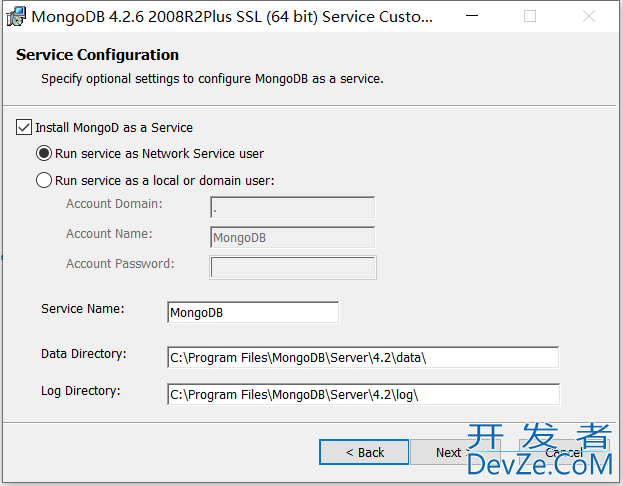Click the Log Directory: label
Screen dimensions: 623x486
(x=81, y=391)
